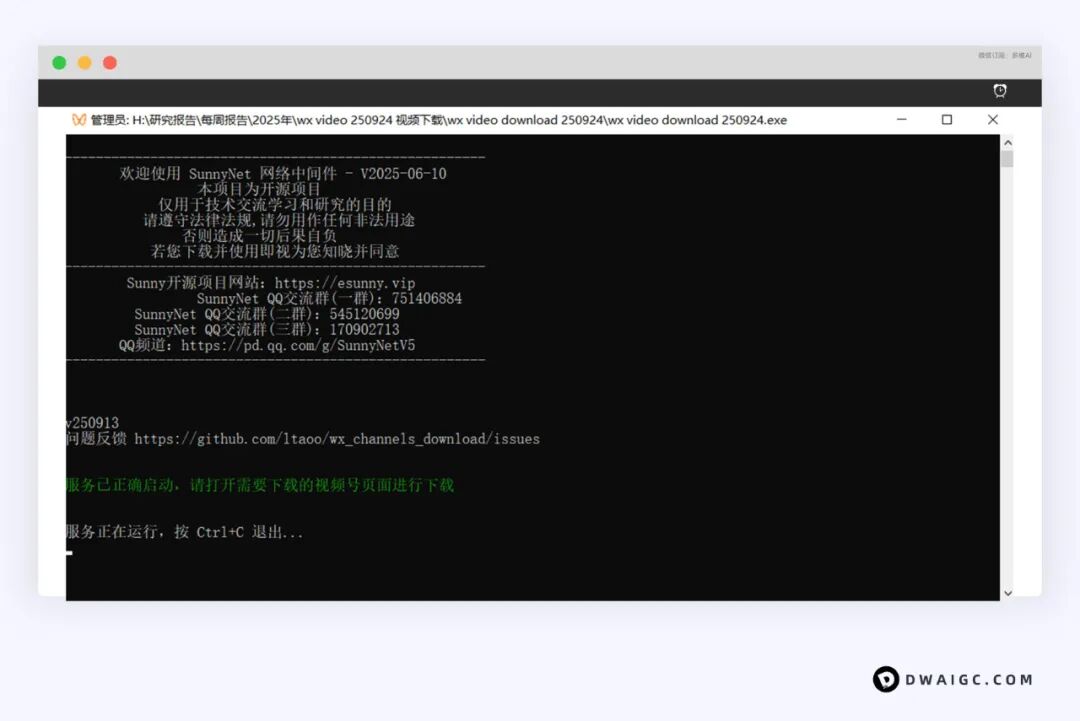Image resolution: width=1080 pixels, height=721 pixels.
Task: Minimize the wx video download console window
Action: [x=901, y=120]
